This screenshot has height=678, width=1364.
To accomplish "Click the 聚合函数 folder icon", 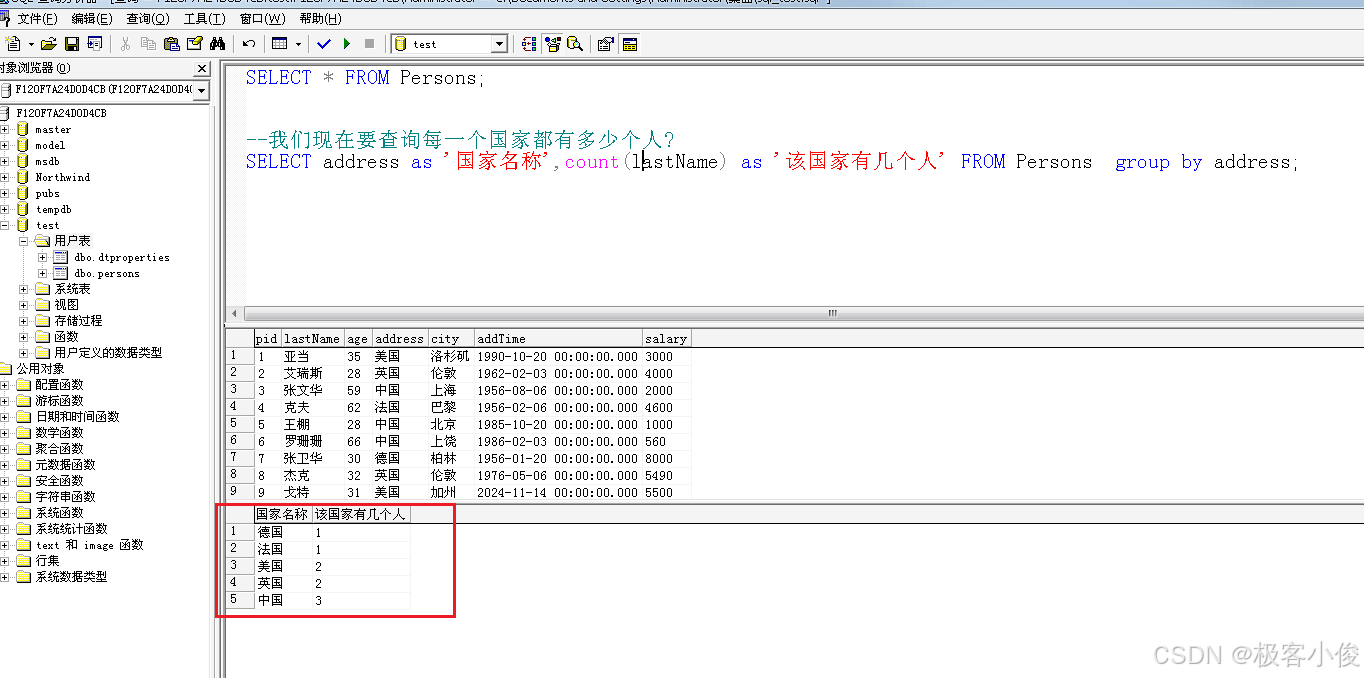I will pyautogui.click(x=23, y=449).
